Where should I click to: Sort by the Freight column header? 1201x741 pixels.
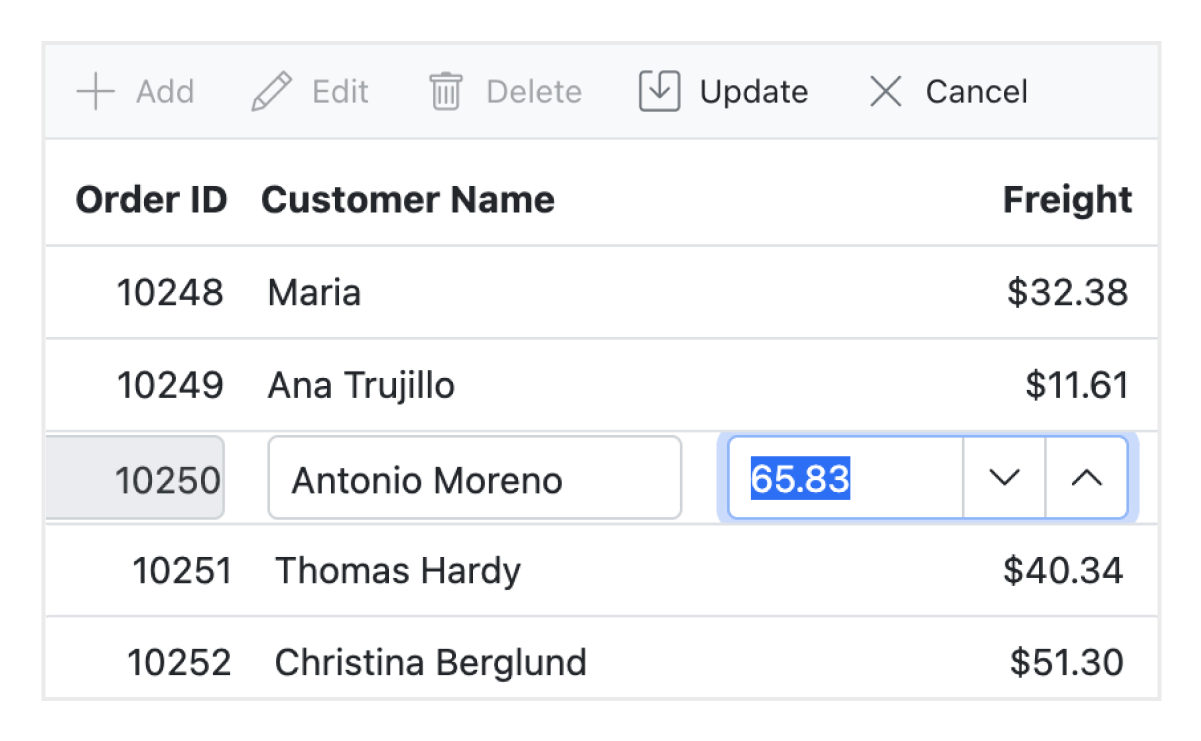[1067, 200]
